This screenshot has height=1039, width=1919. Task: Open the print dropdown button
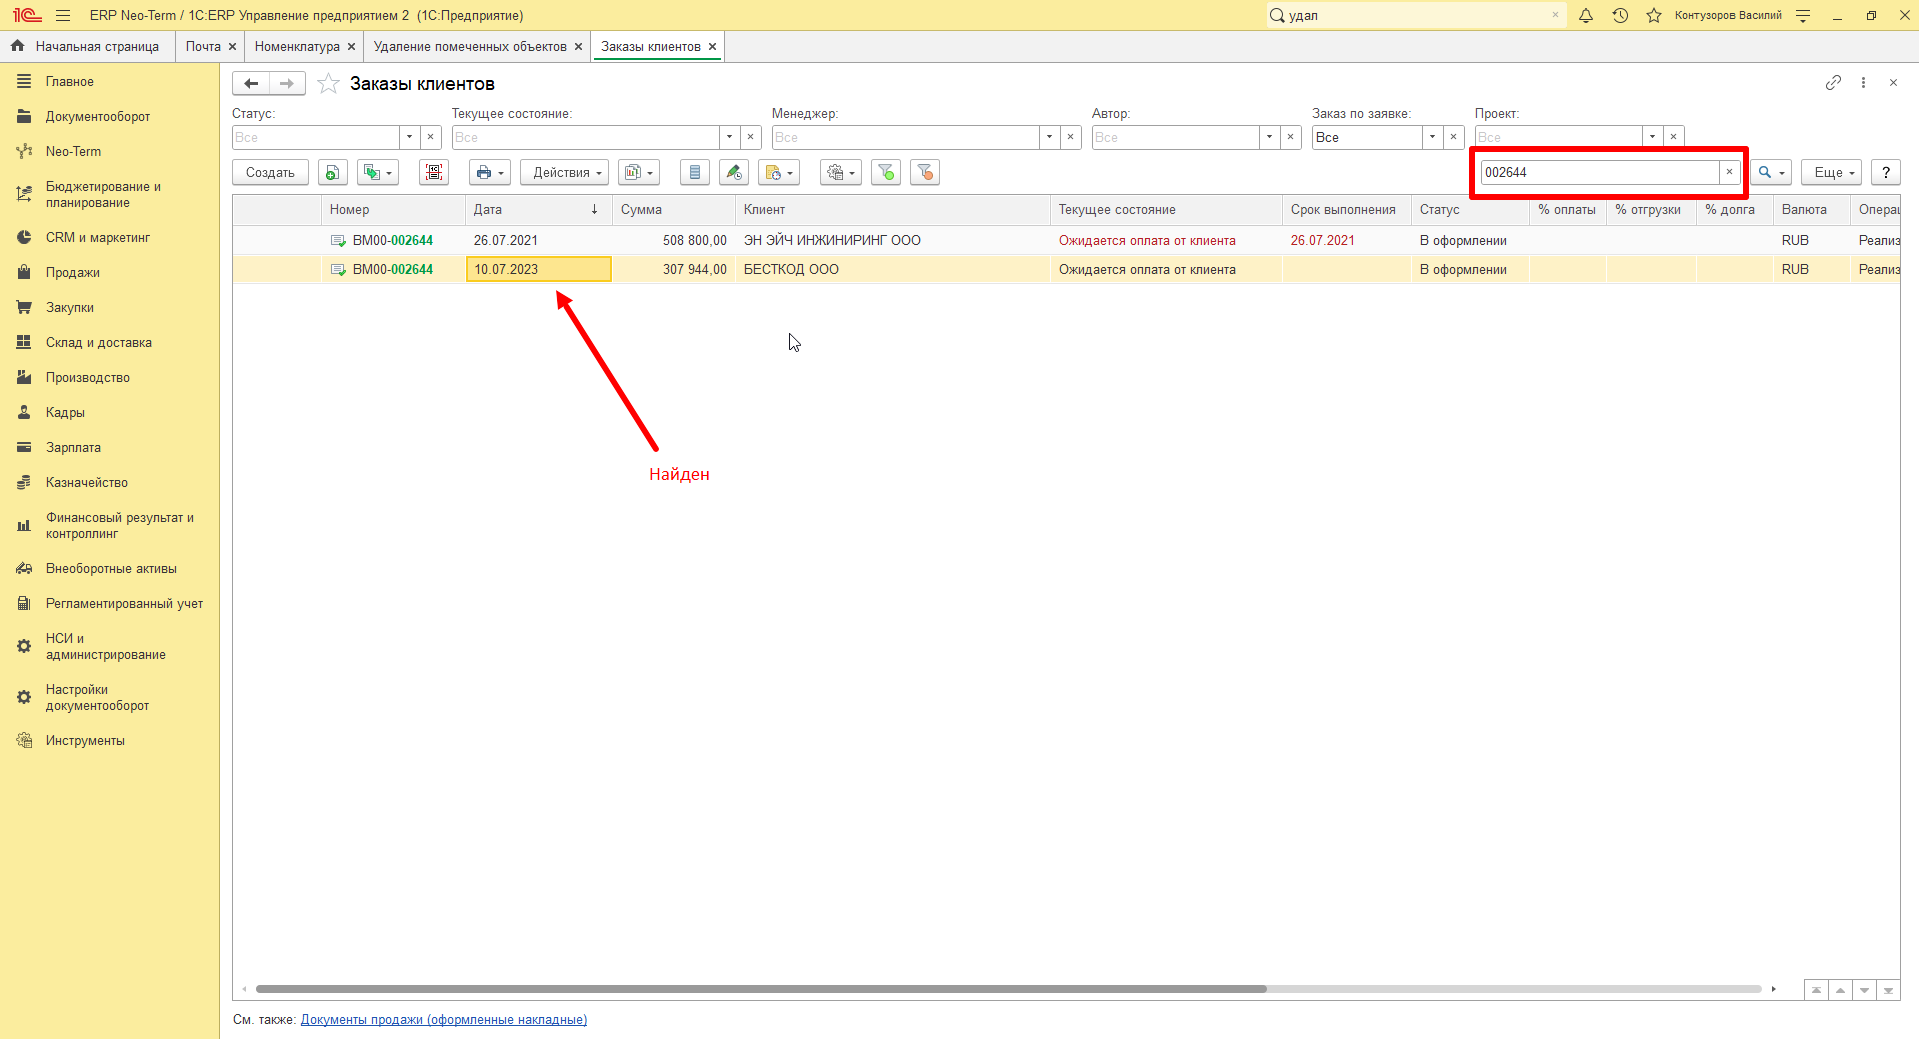pyautogui.click(x=490, y=172)
